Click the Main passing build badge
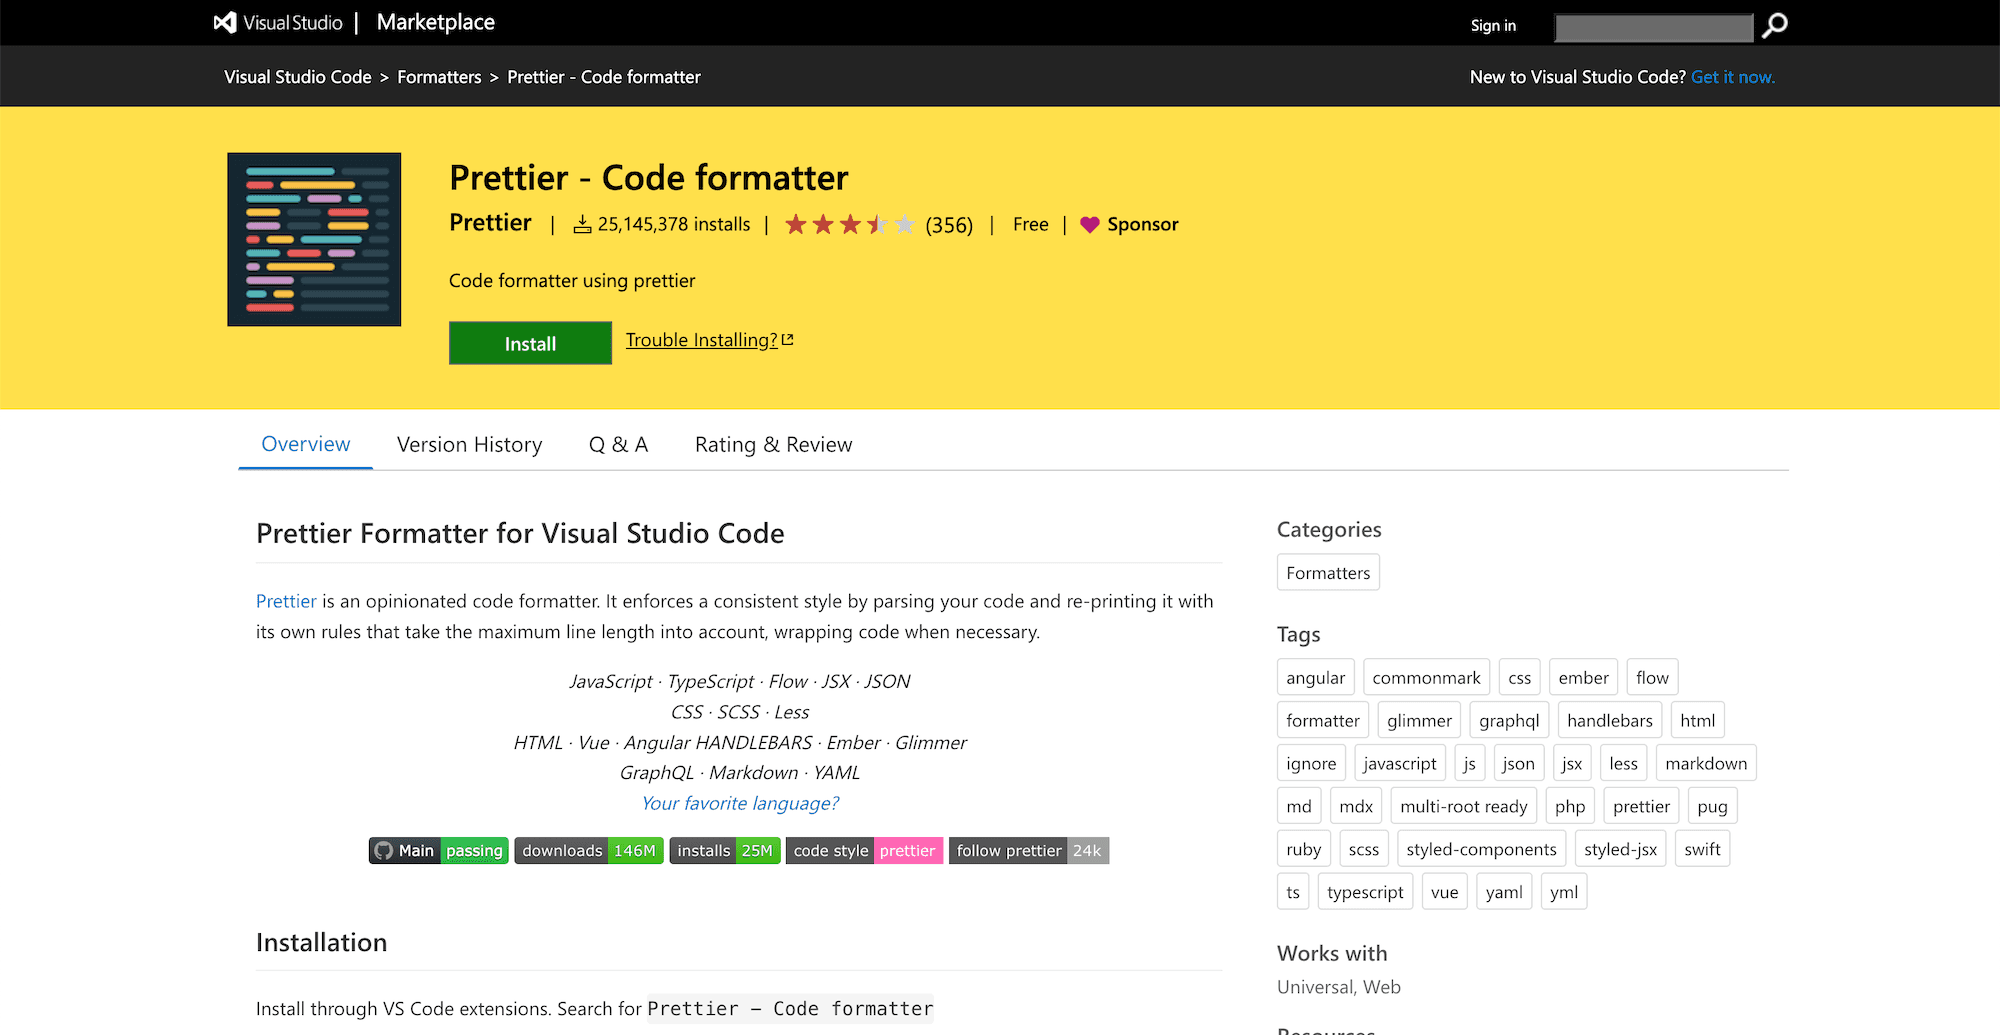2000x1035 pixels. click(439, 851)
